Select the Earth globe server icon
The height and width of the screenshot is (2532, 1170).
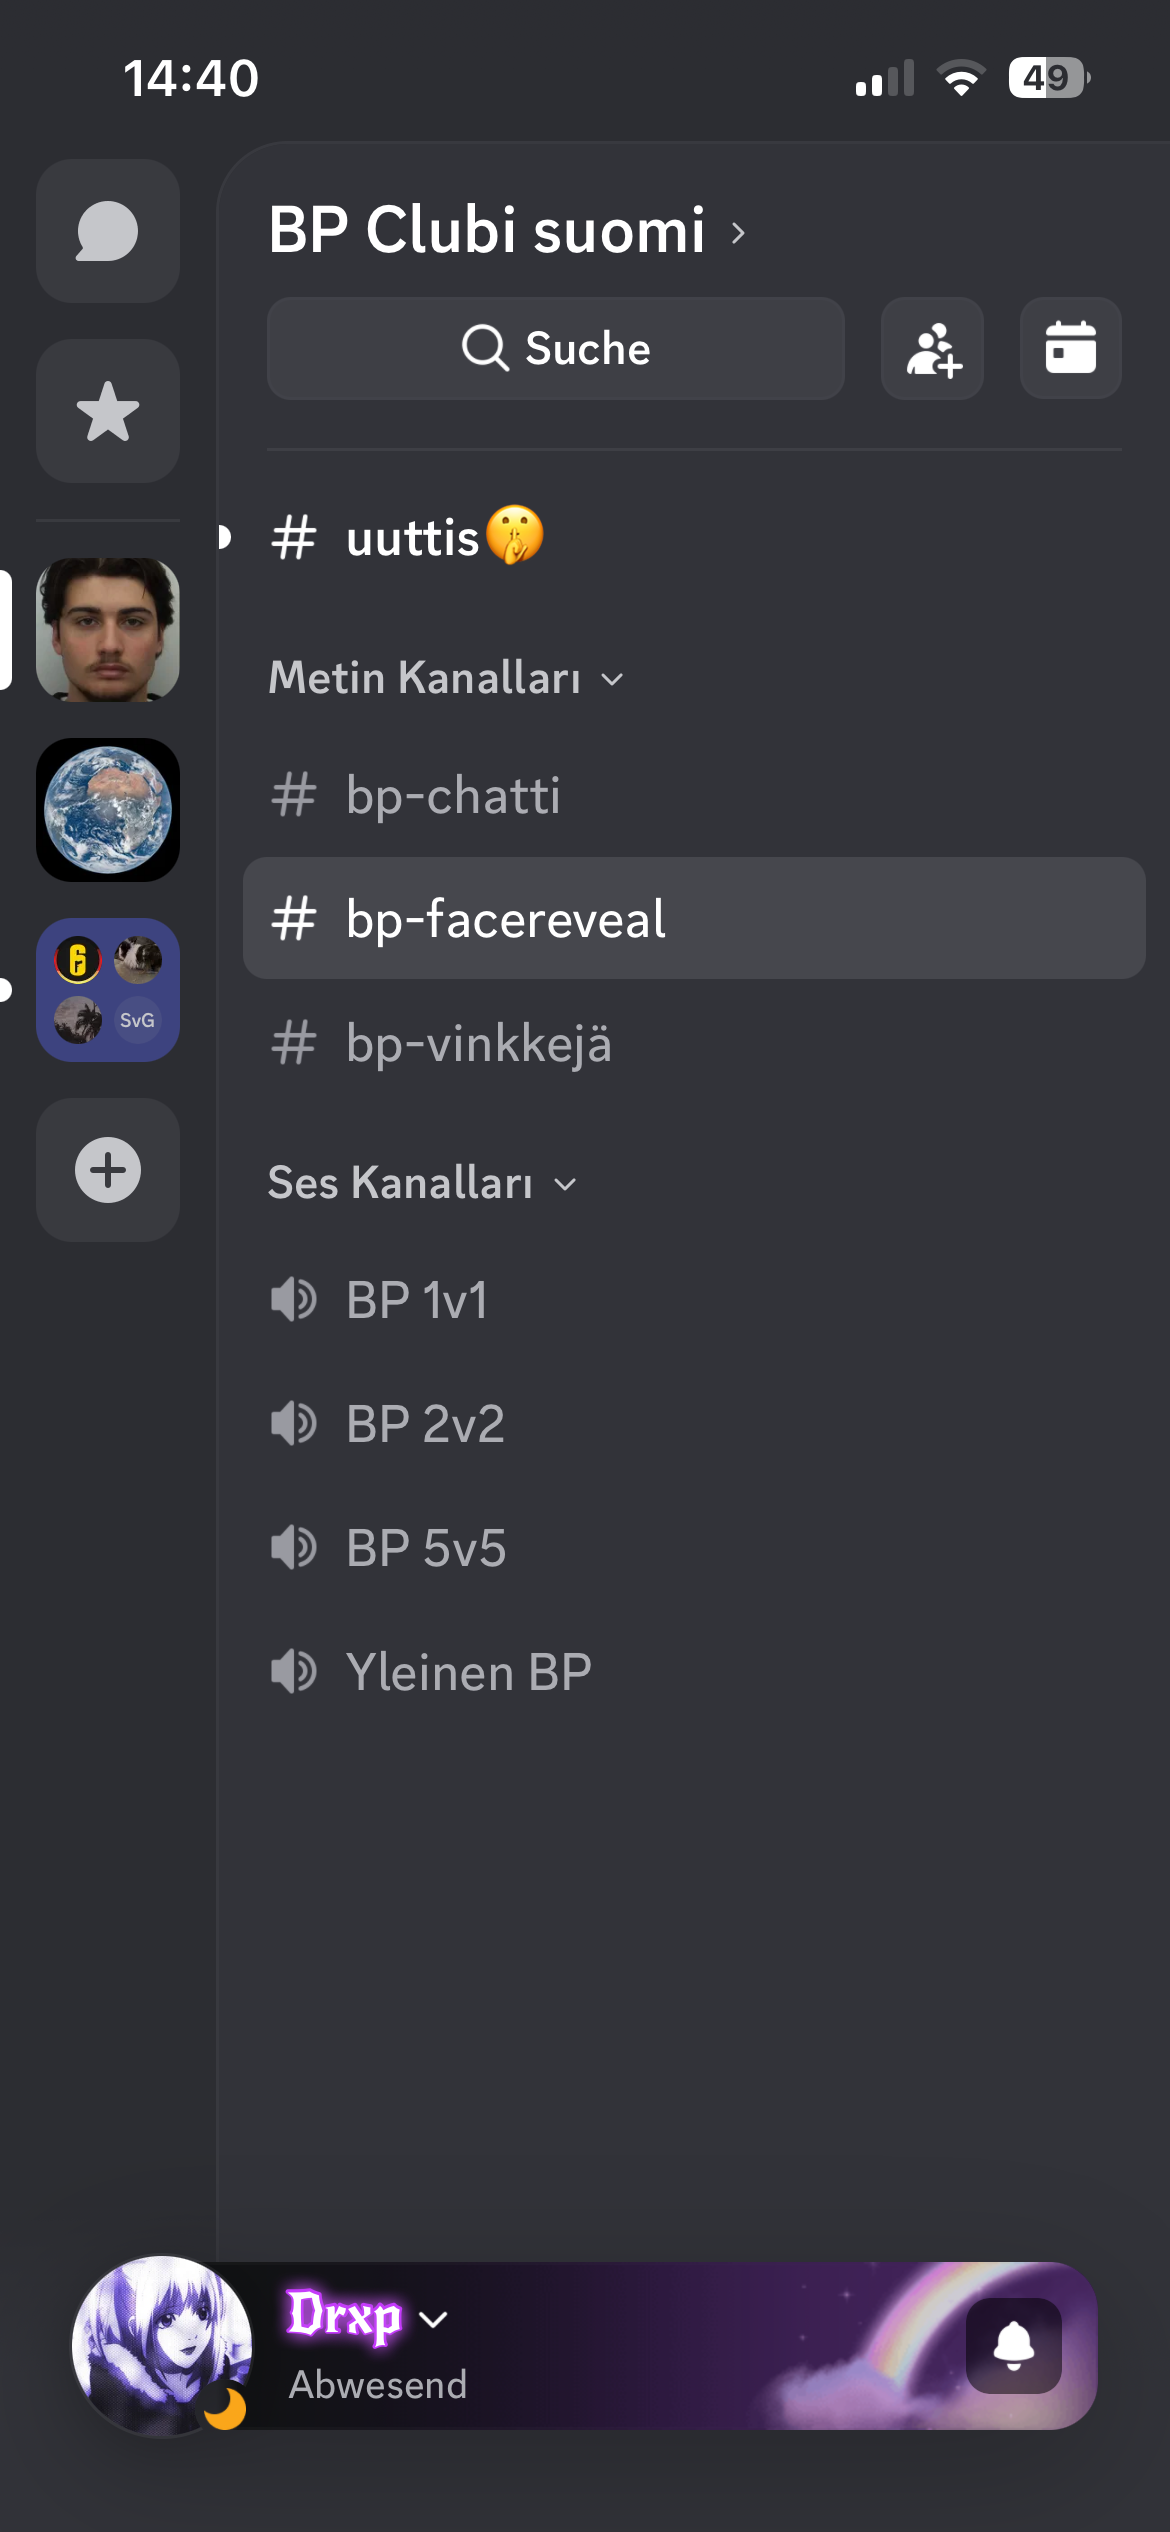pos(108,810)
